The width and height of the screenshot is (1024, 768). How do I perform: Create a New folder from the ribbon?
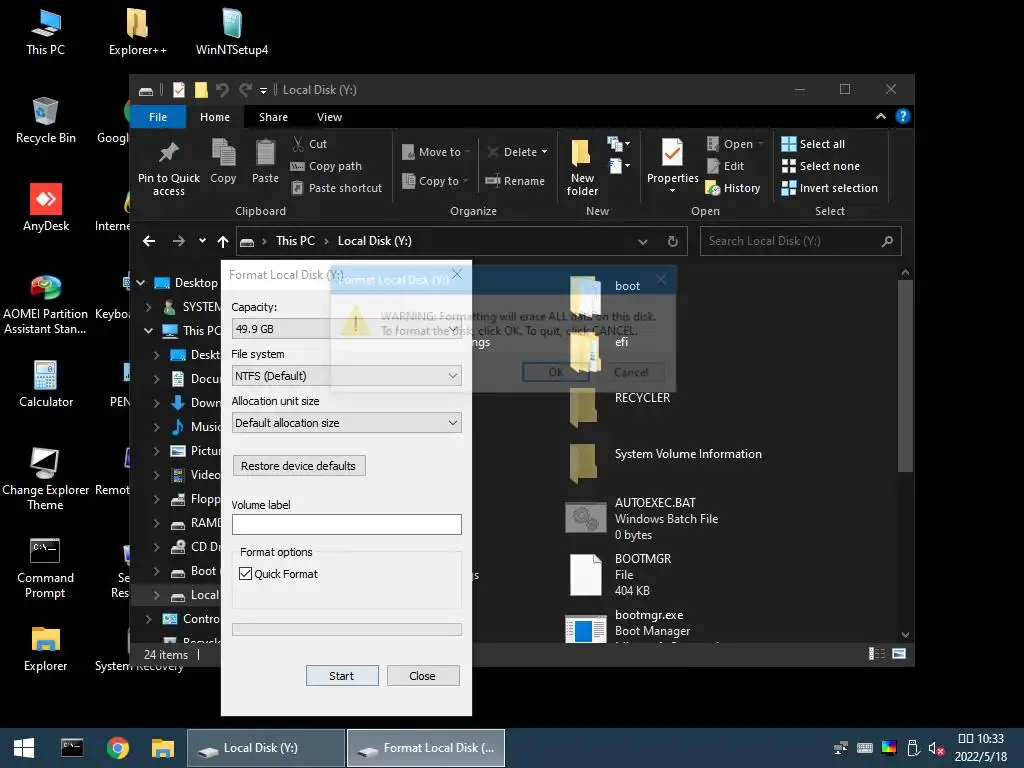582,167
